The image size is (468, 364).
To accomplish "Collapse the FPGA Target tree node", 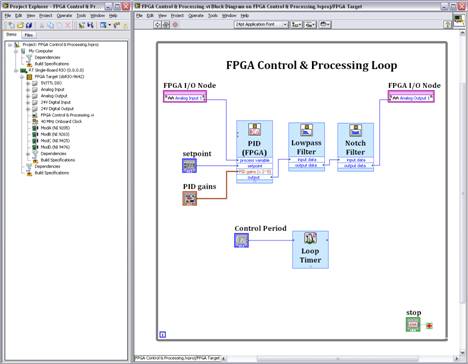I will point(22,77).
